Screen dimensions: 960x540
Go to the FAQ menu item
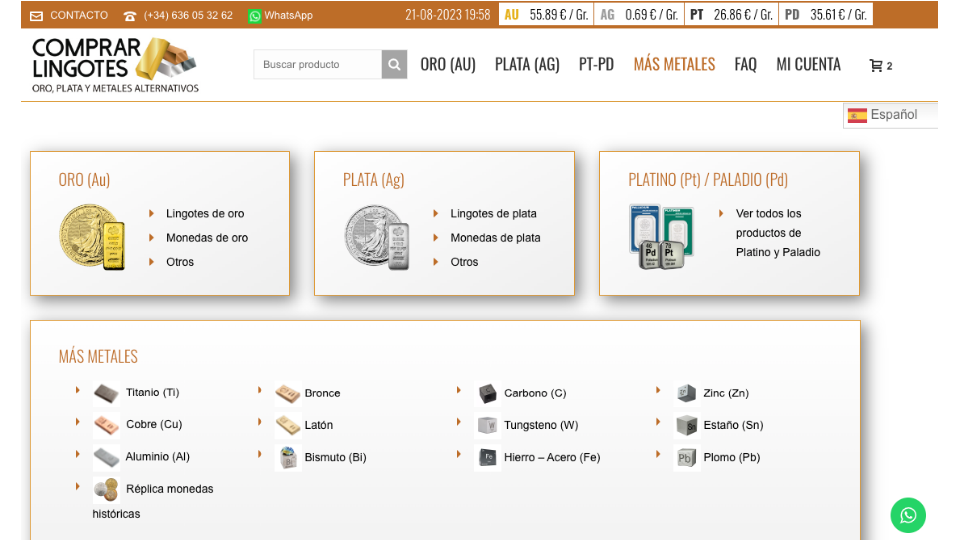point(745,65)
